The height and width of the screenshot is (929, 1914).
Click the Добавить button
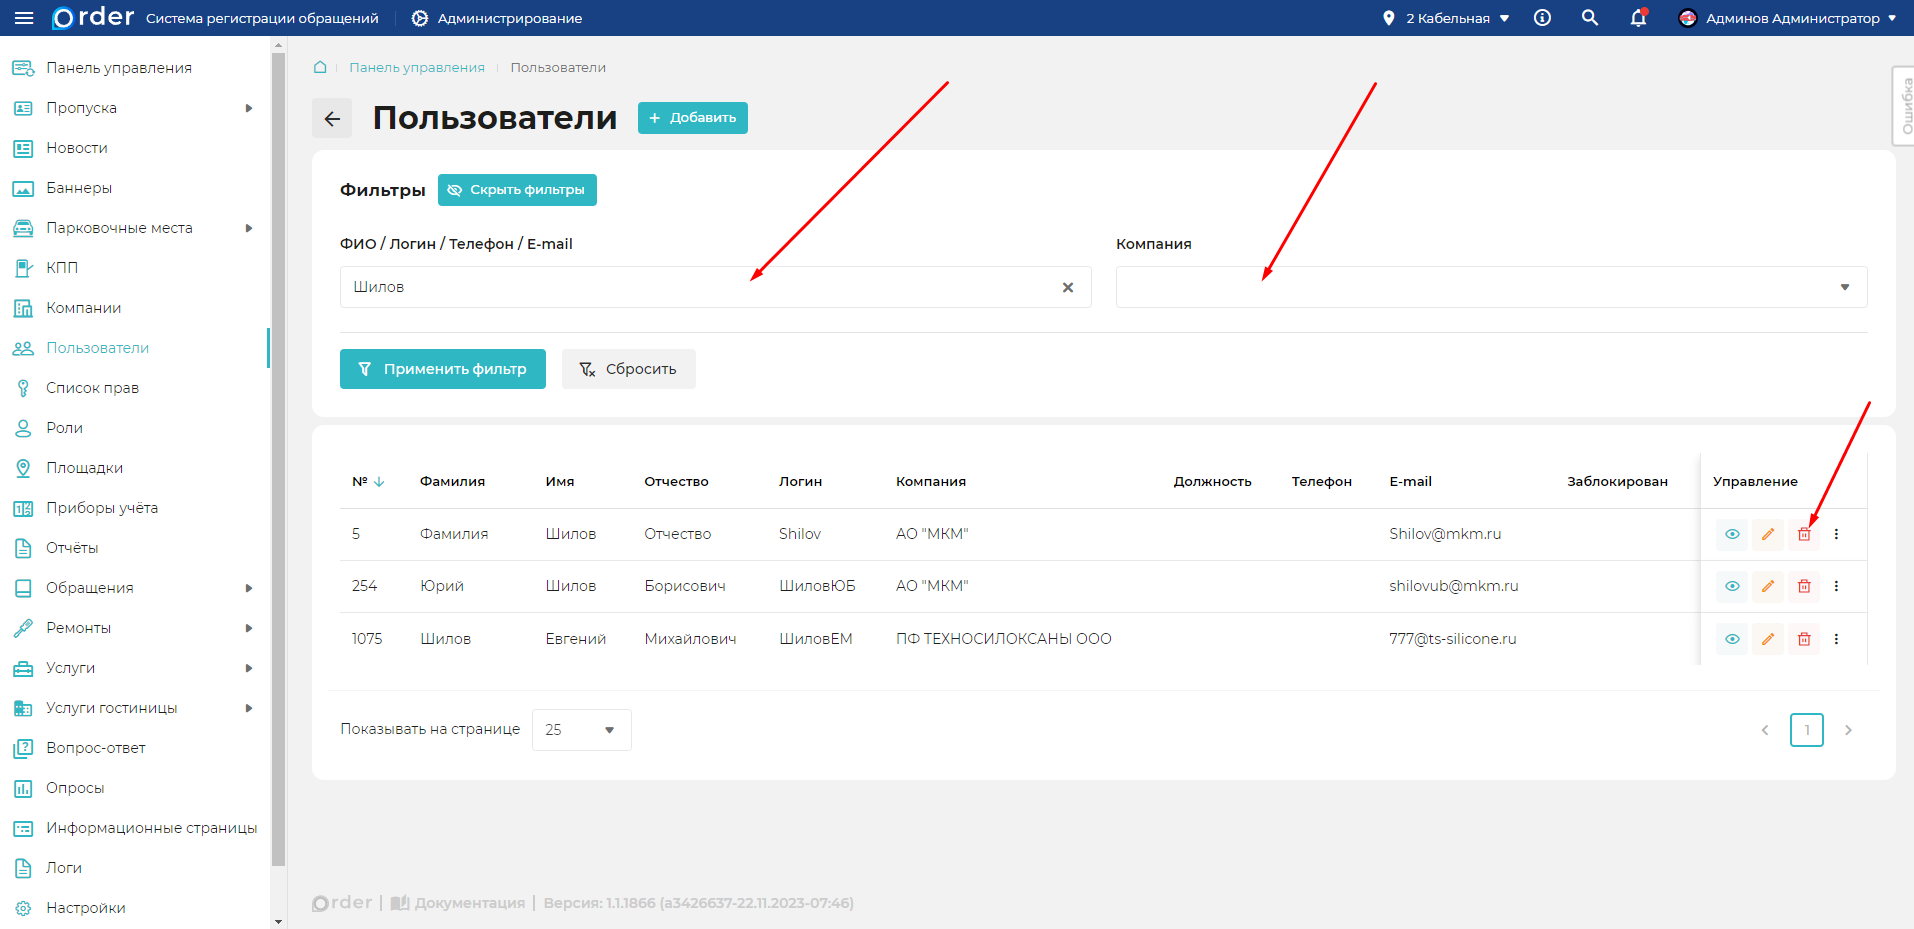(x=692, y=118)
